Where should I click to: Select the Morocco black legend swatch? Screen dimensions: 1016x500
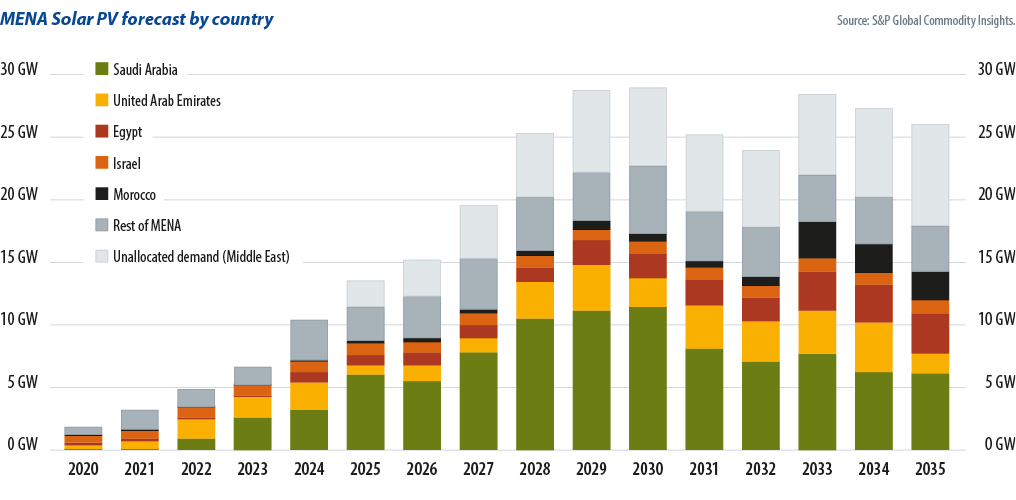click(x=101, y=194)
